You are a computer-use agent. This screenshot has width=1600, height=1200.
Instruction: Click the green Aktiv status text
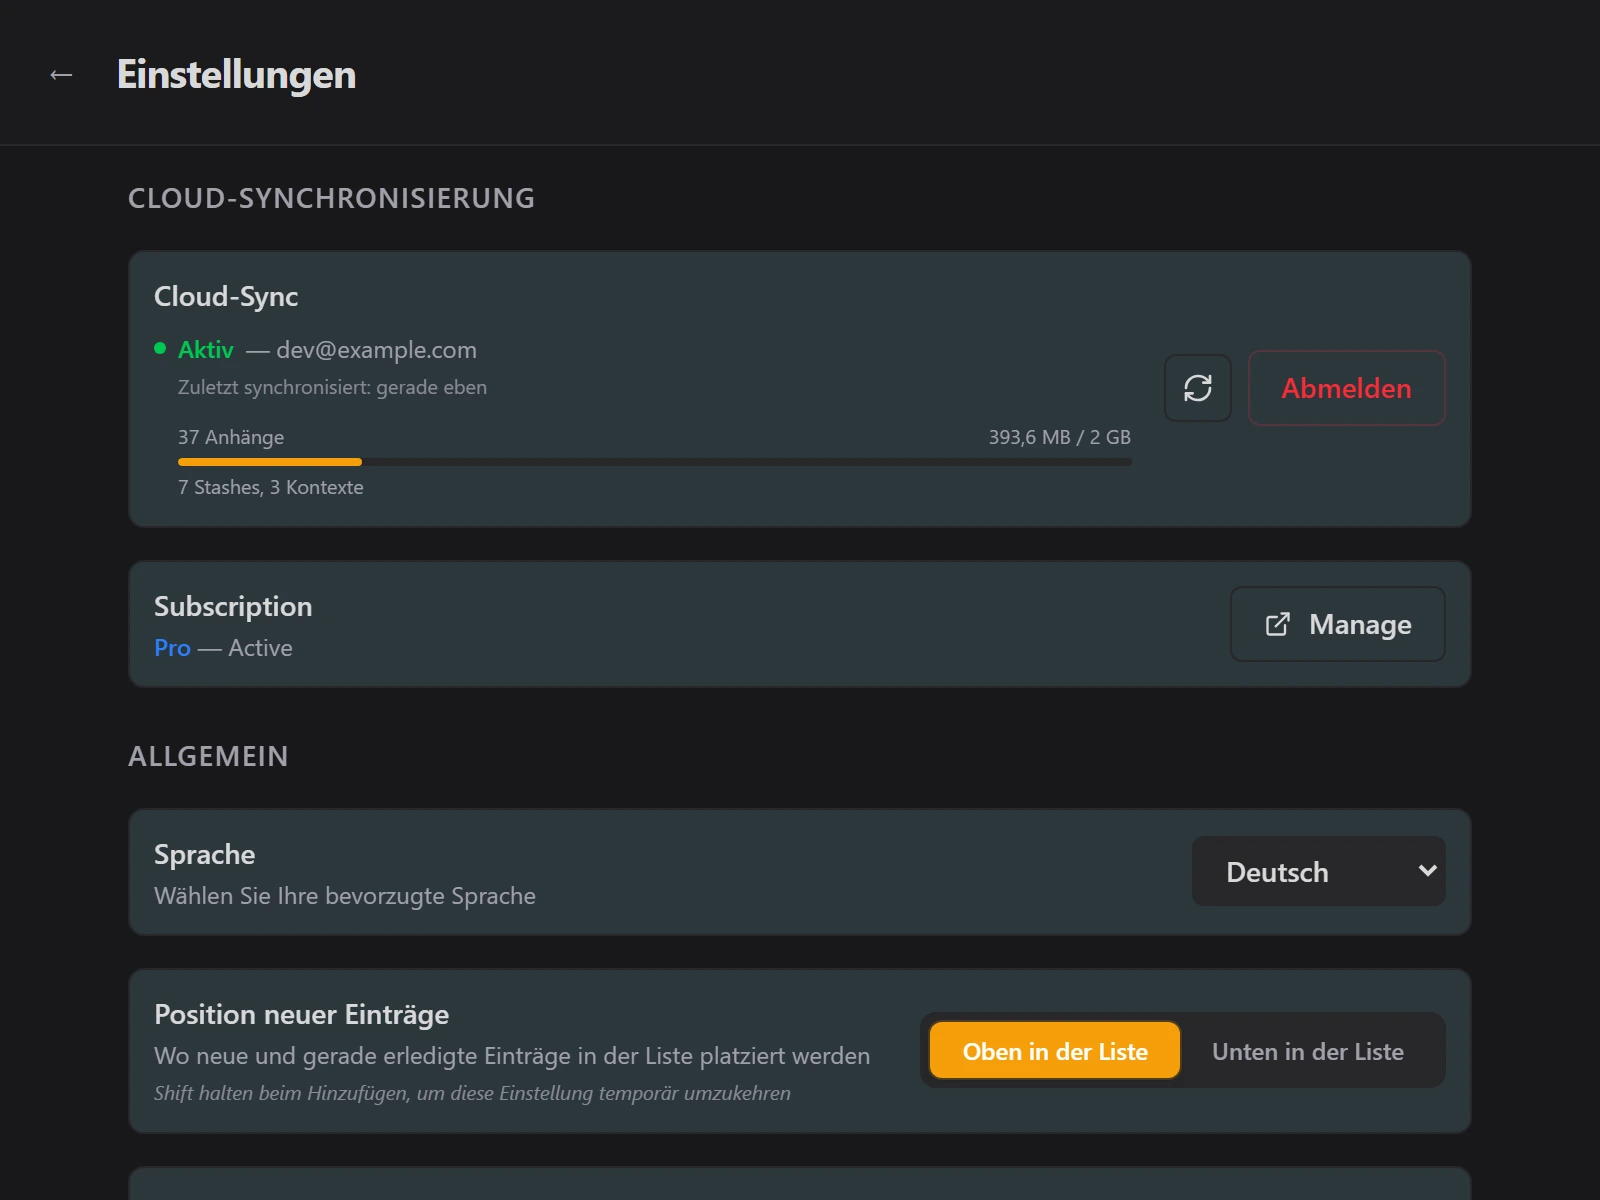click(206, 350)
